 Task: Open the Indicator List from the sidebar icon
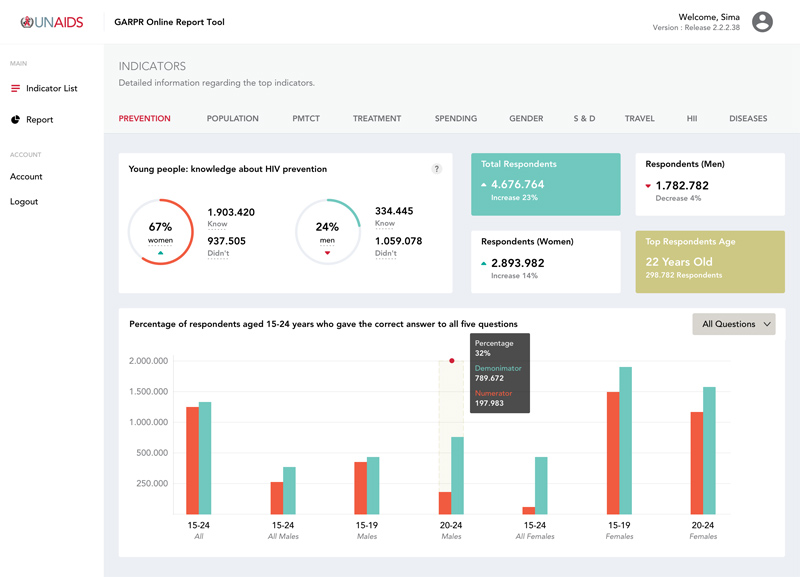coord(16,88)
